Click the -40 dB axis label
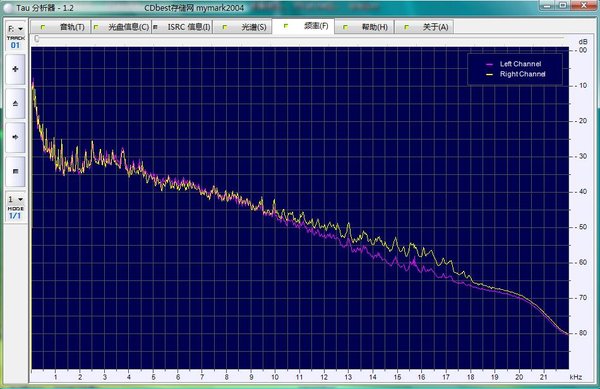Viewport: 600px width, 389px height. 581,192
